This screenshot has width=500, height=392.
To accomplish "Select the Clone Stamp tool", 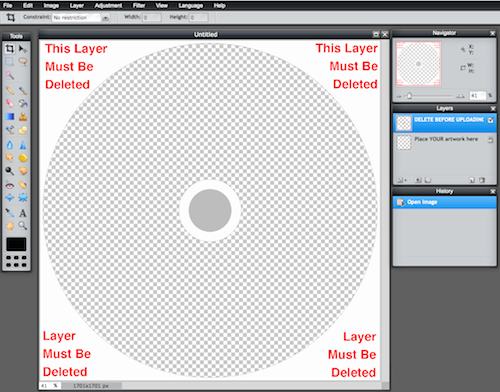I will (23, 116).
